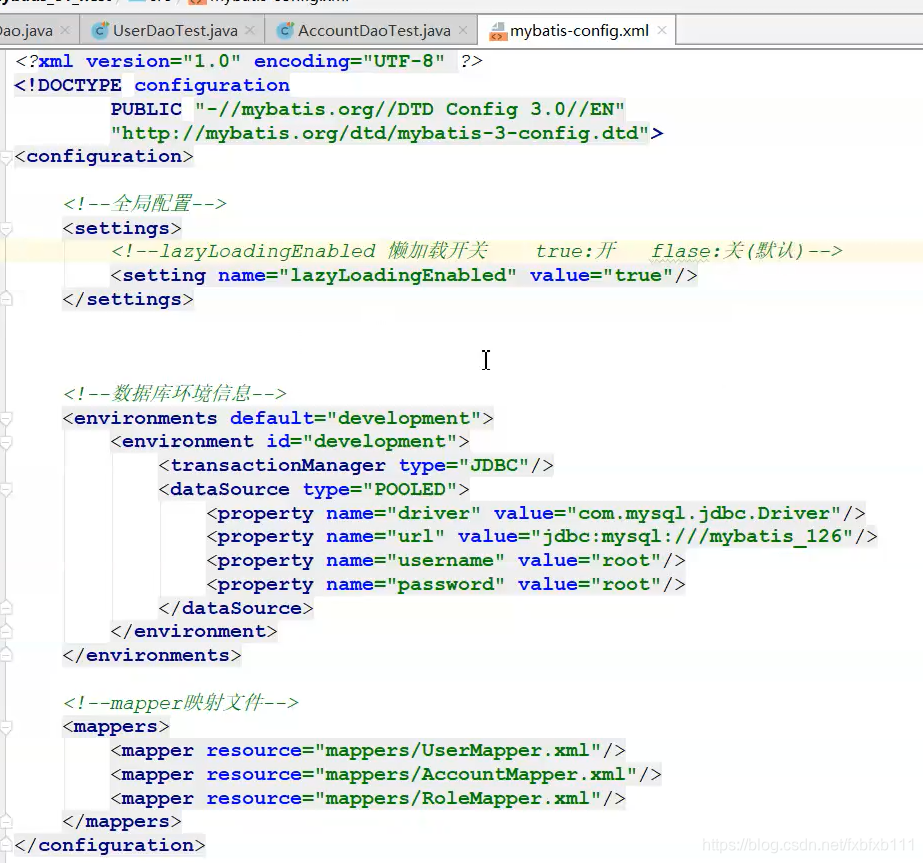Close the AccountDaoTest.java tab

(x=463, y=30)
